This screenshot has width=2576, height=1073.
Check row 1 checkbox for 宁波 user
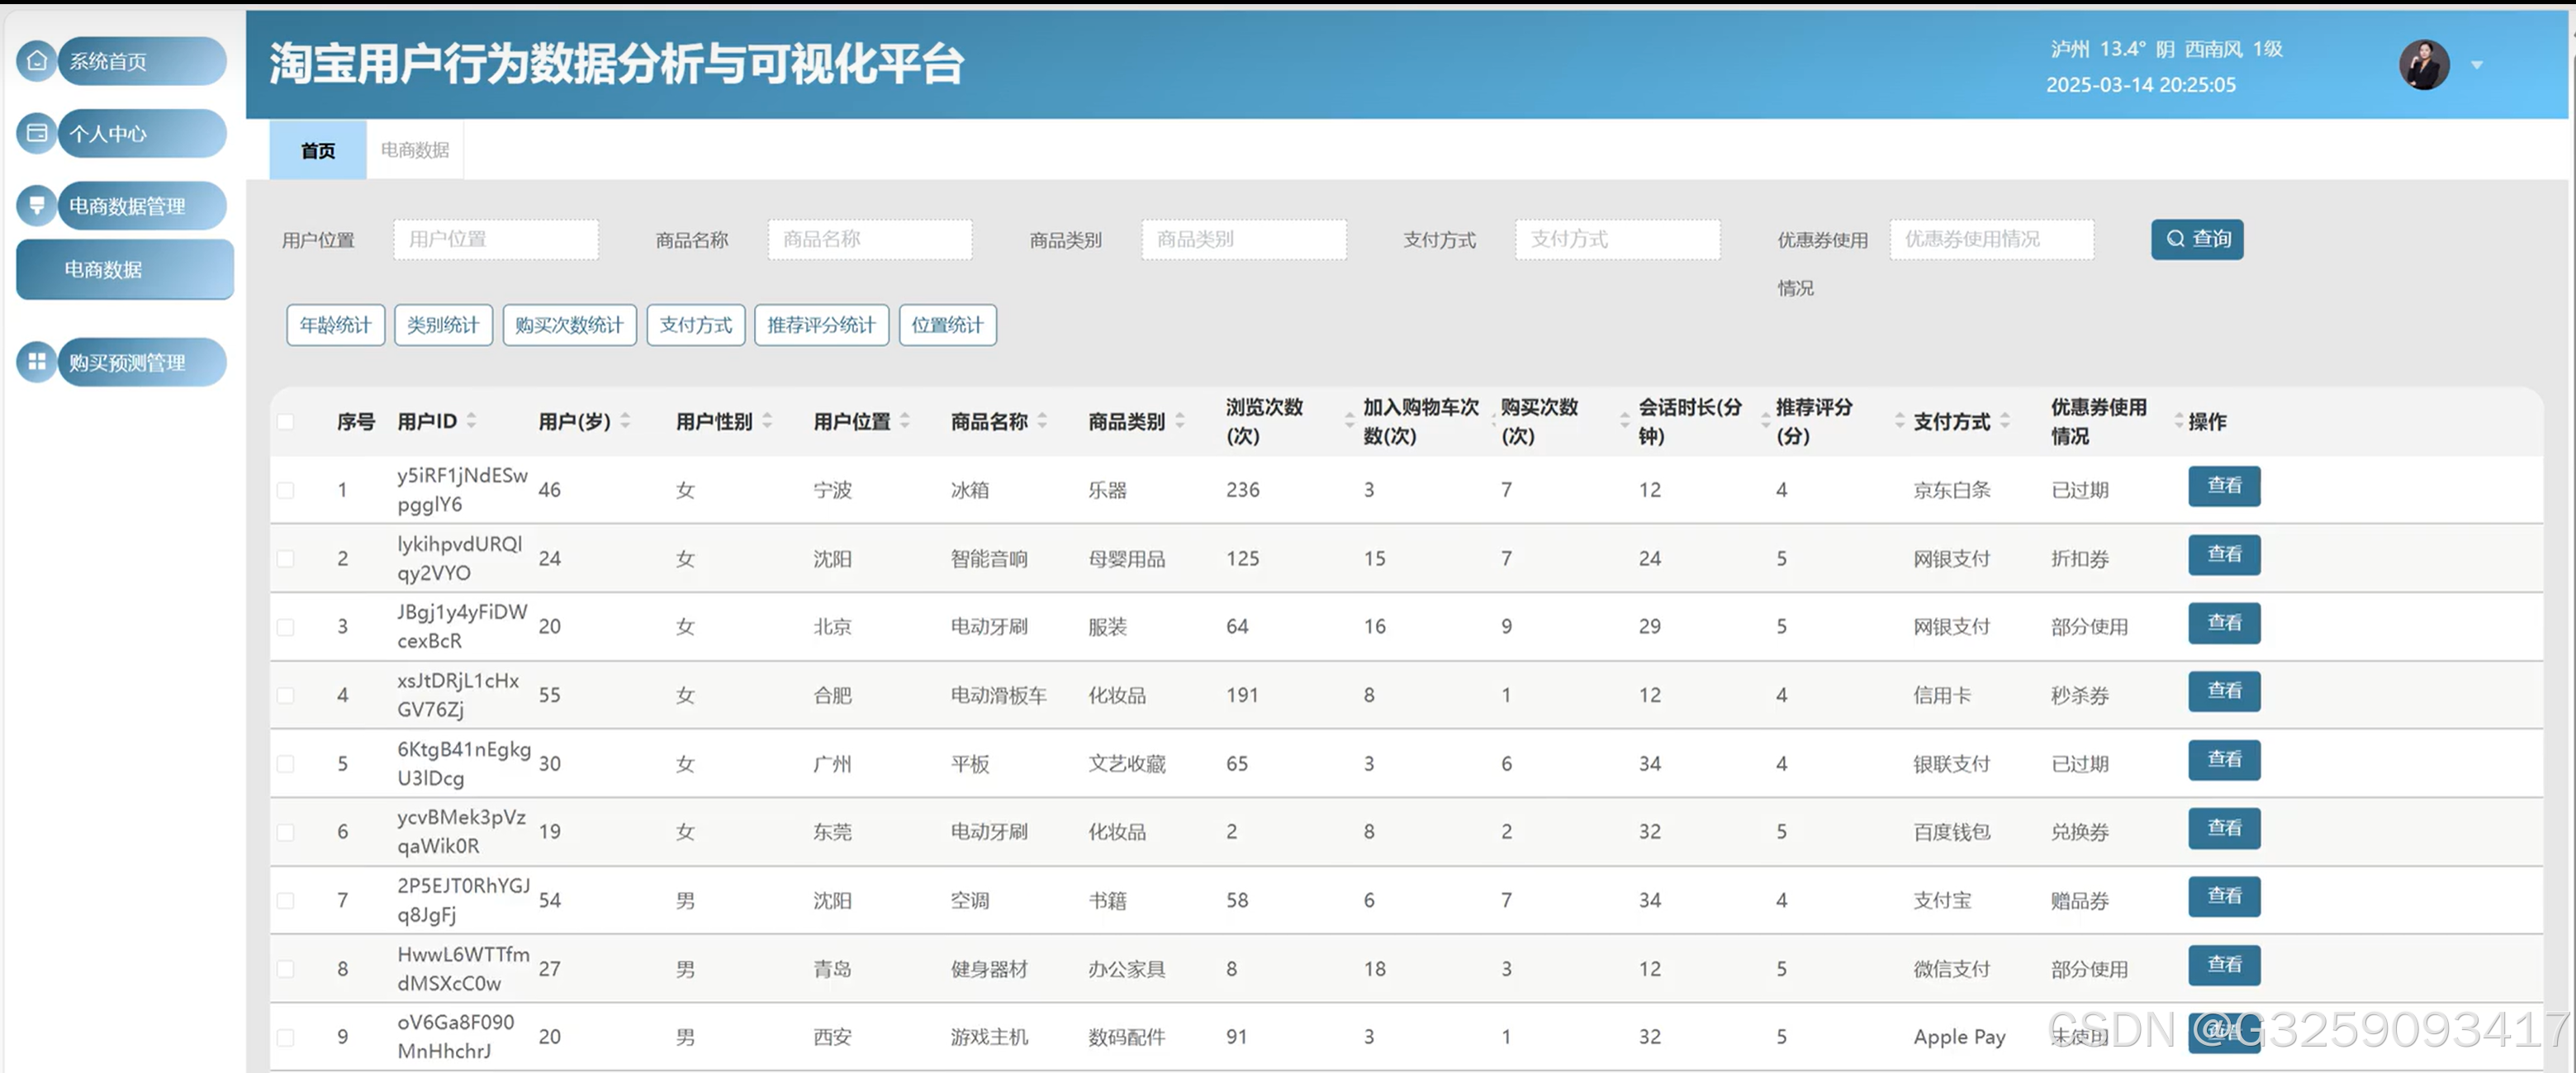click(286, 490)
